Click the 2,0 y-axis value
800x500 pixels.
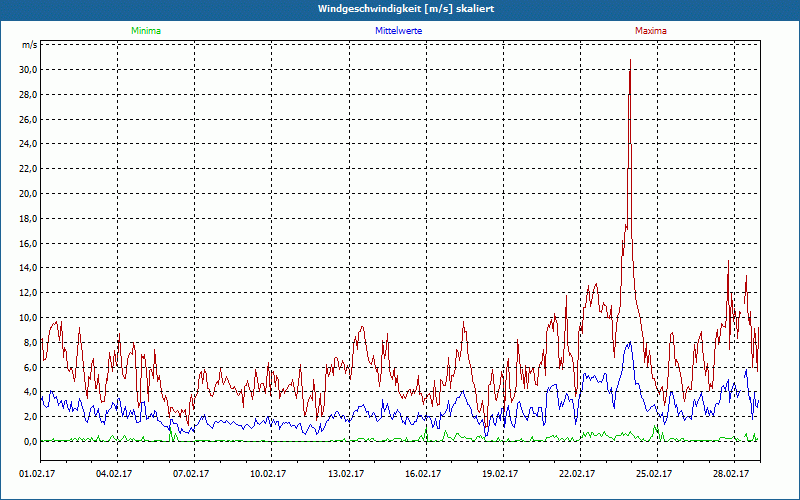click(x=31, y=417)
